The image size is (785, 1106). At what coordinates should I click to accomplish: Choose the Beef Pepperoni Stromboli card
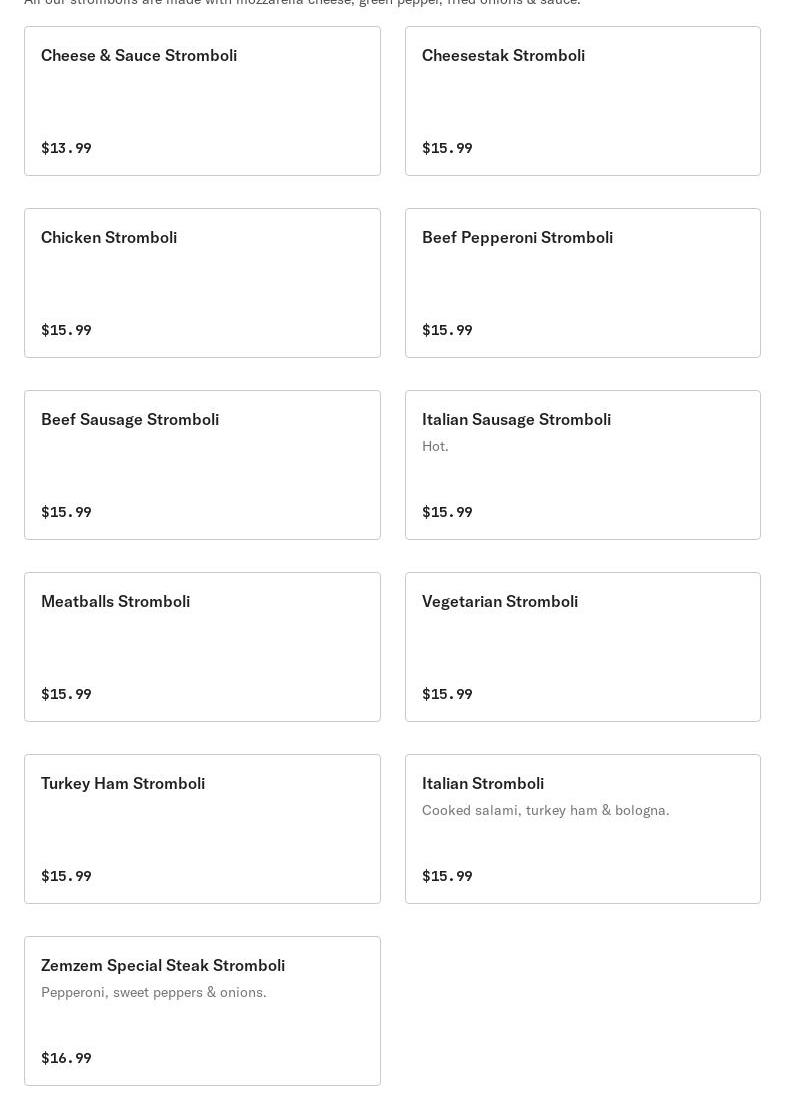click(582, 282)
